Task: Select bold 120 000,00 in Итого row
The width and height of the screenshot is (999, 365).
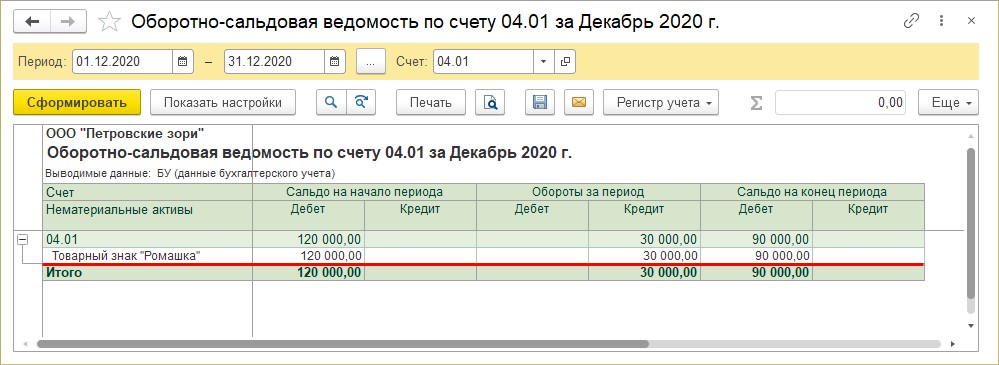Action: [x=329, y=273]
